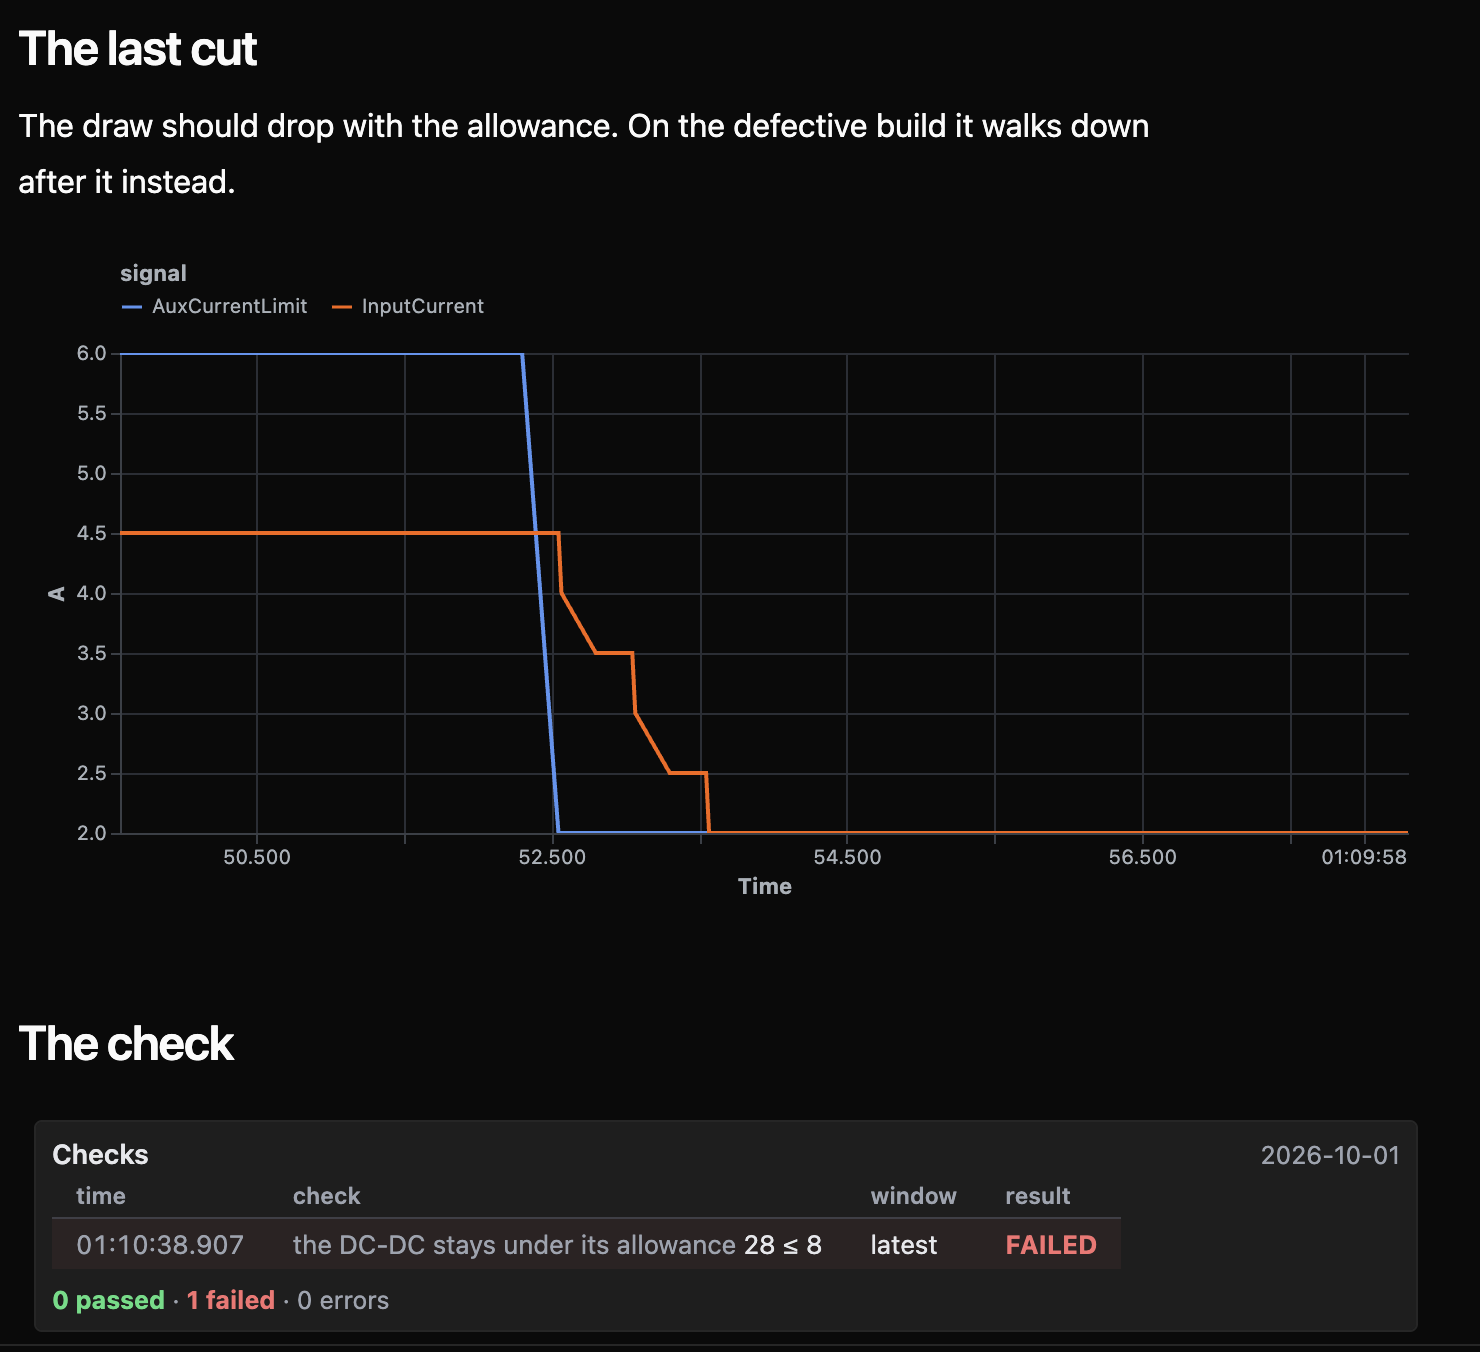Click the 'check' column header
This screenshot has height=1352, width=1480.
(327, 1196)
